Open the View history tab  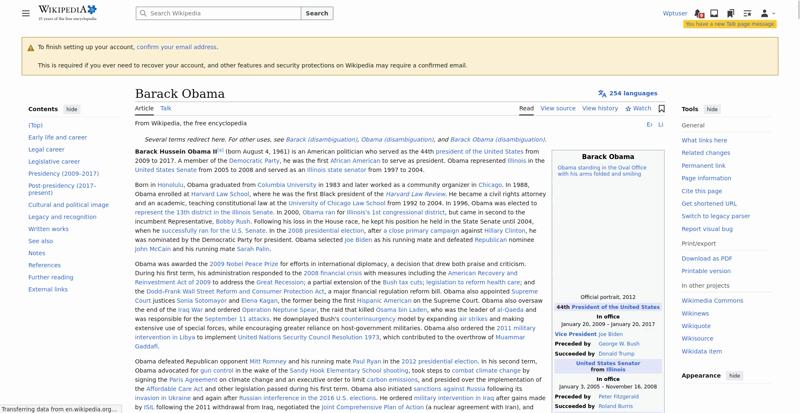[x=599, y=108]
